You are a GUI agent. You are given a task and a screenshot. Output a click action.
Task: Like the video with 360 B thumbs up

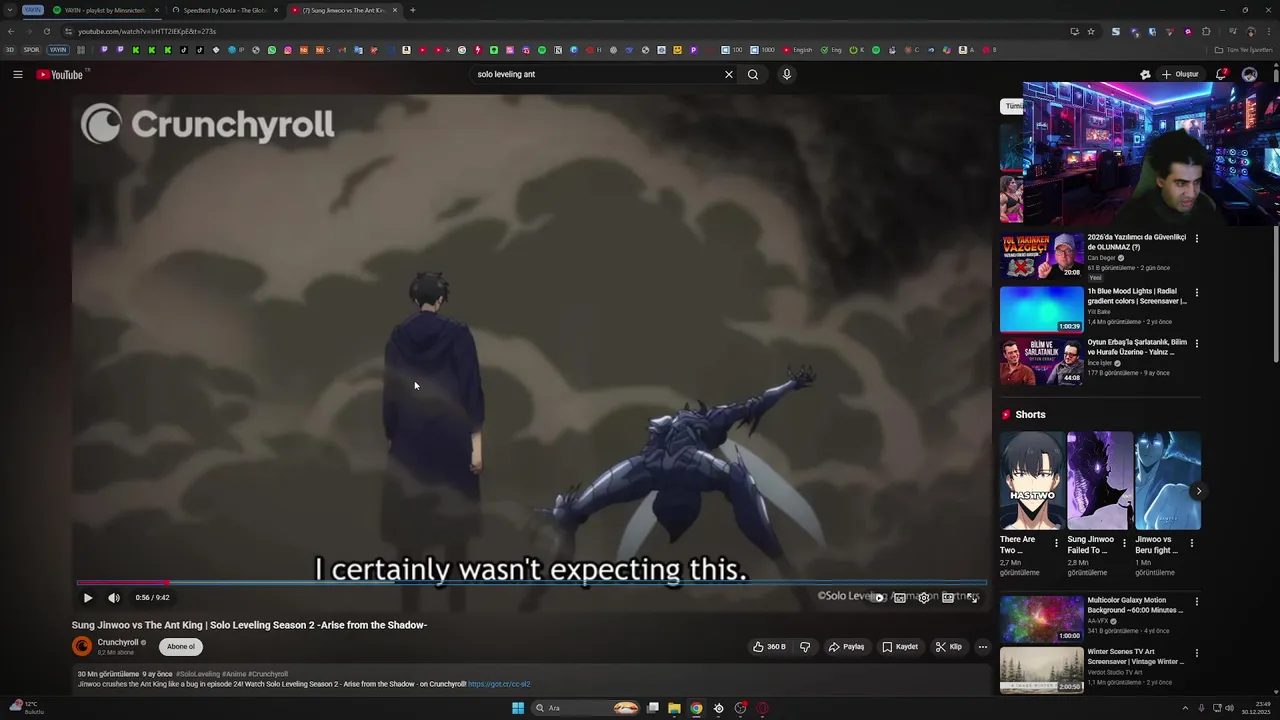pos(769,647)
